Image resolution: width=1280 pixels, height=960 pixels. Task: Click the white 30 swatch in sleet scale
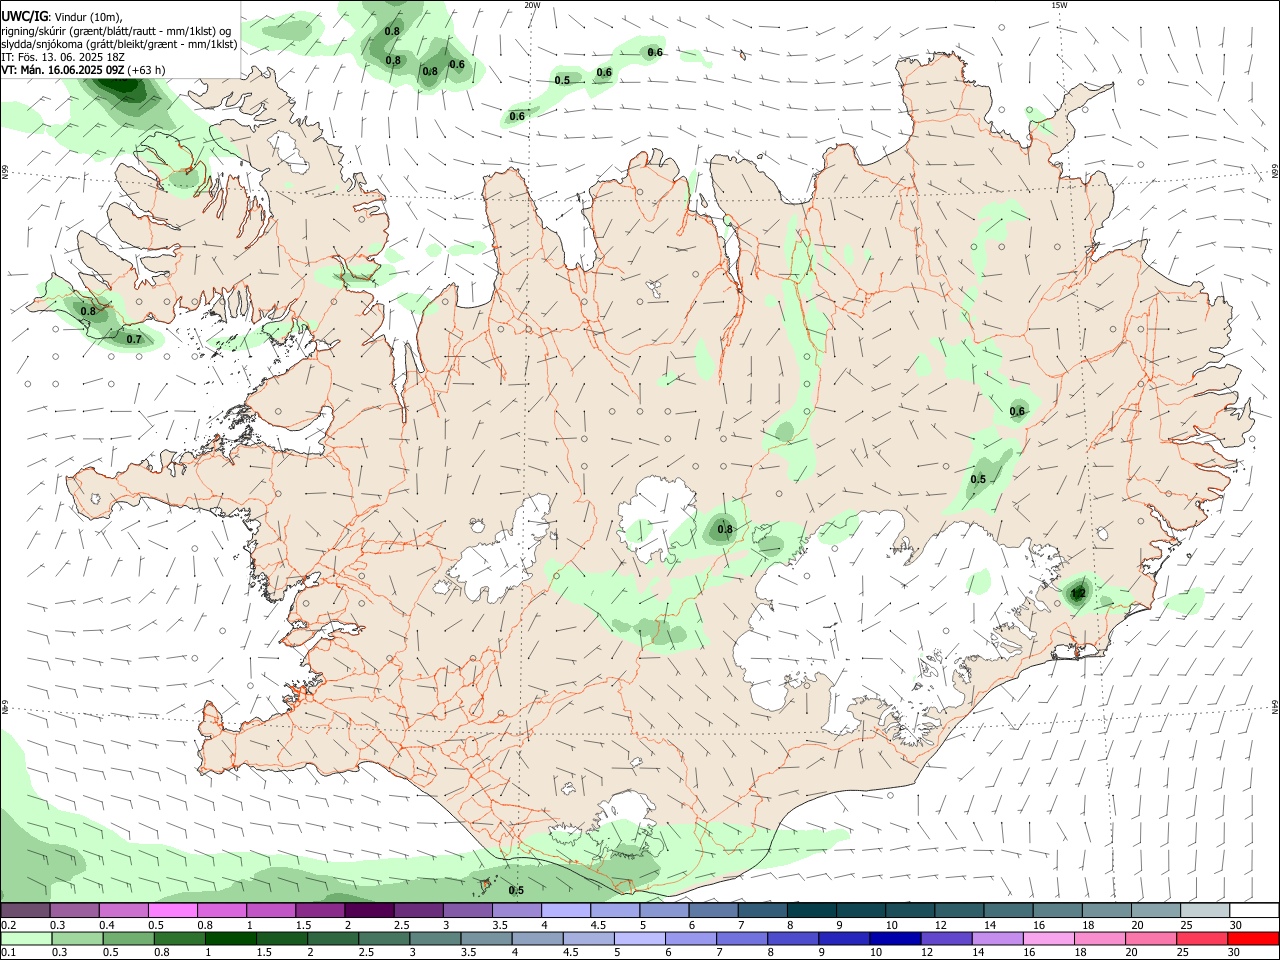pos(1254,911)
